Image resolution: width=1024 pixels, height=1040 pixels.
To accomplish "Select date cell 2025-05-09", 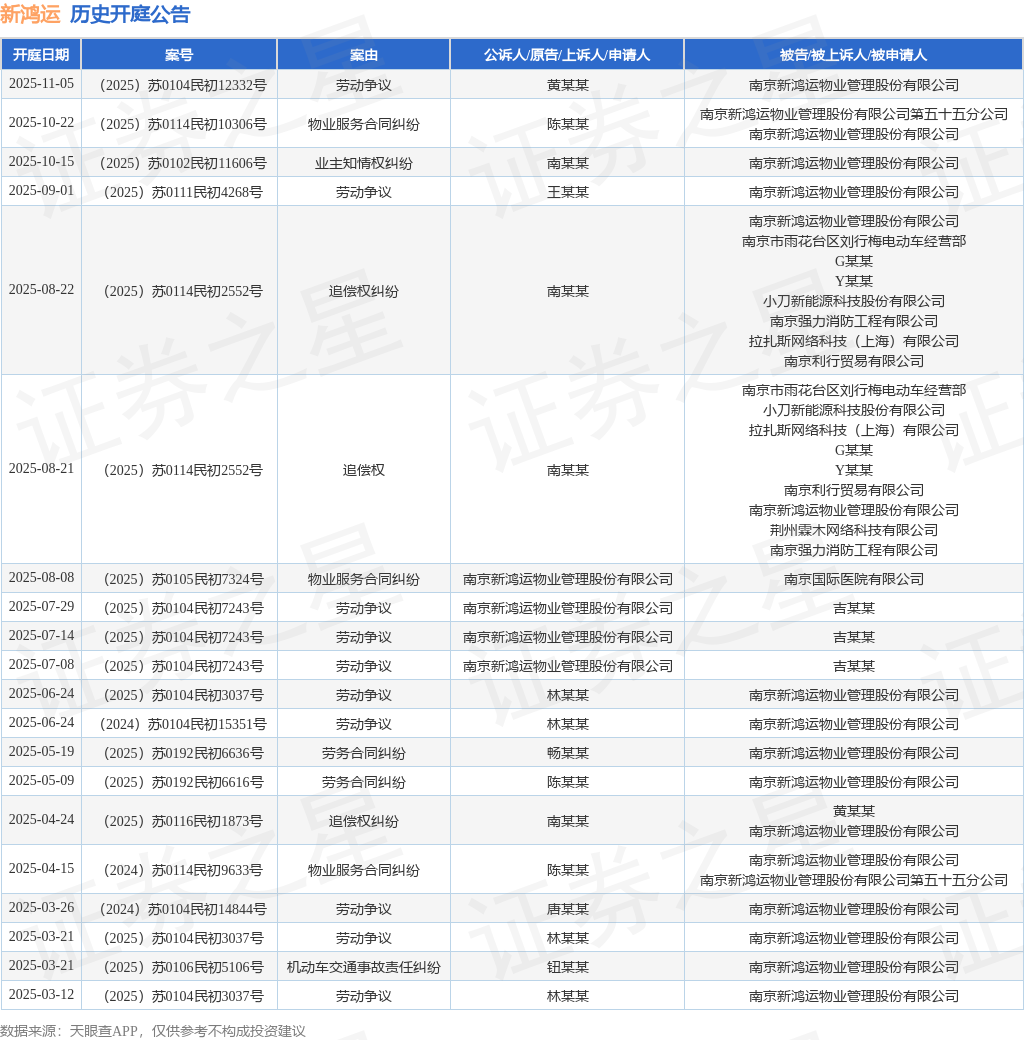I will pyautogui.click(x=41, y=781).
